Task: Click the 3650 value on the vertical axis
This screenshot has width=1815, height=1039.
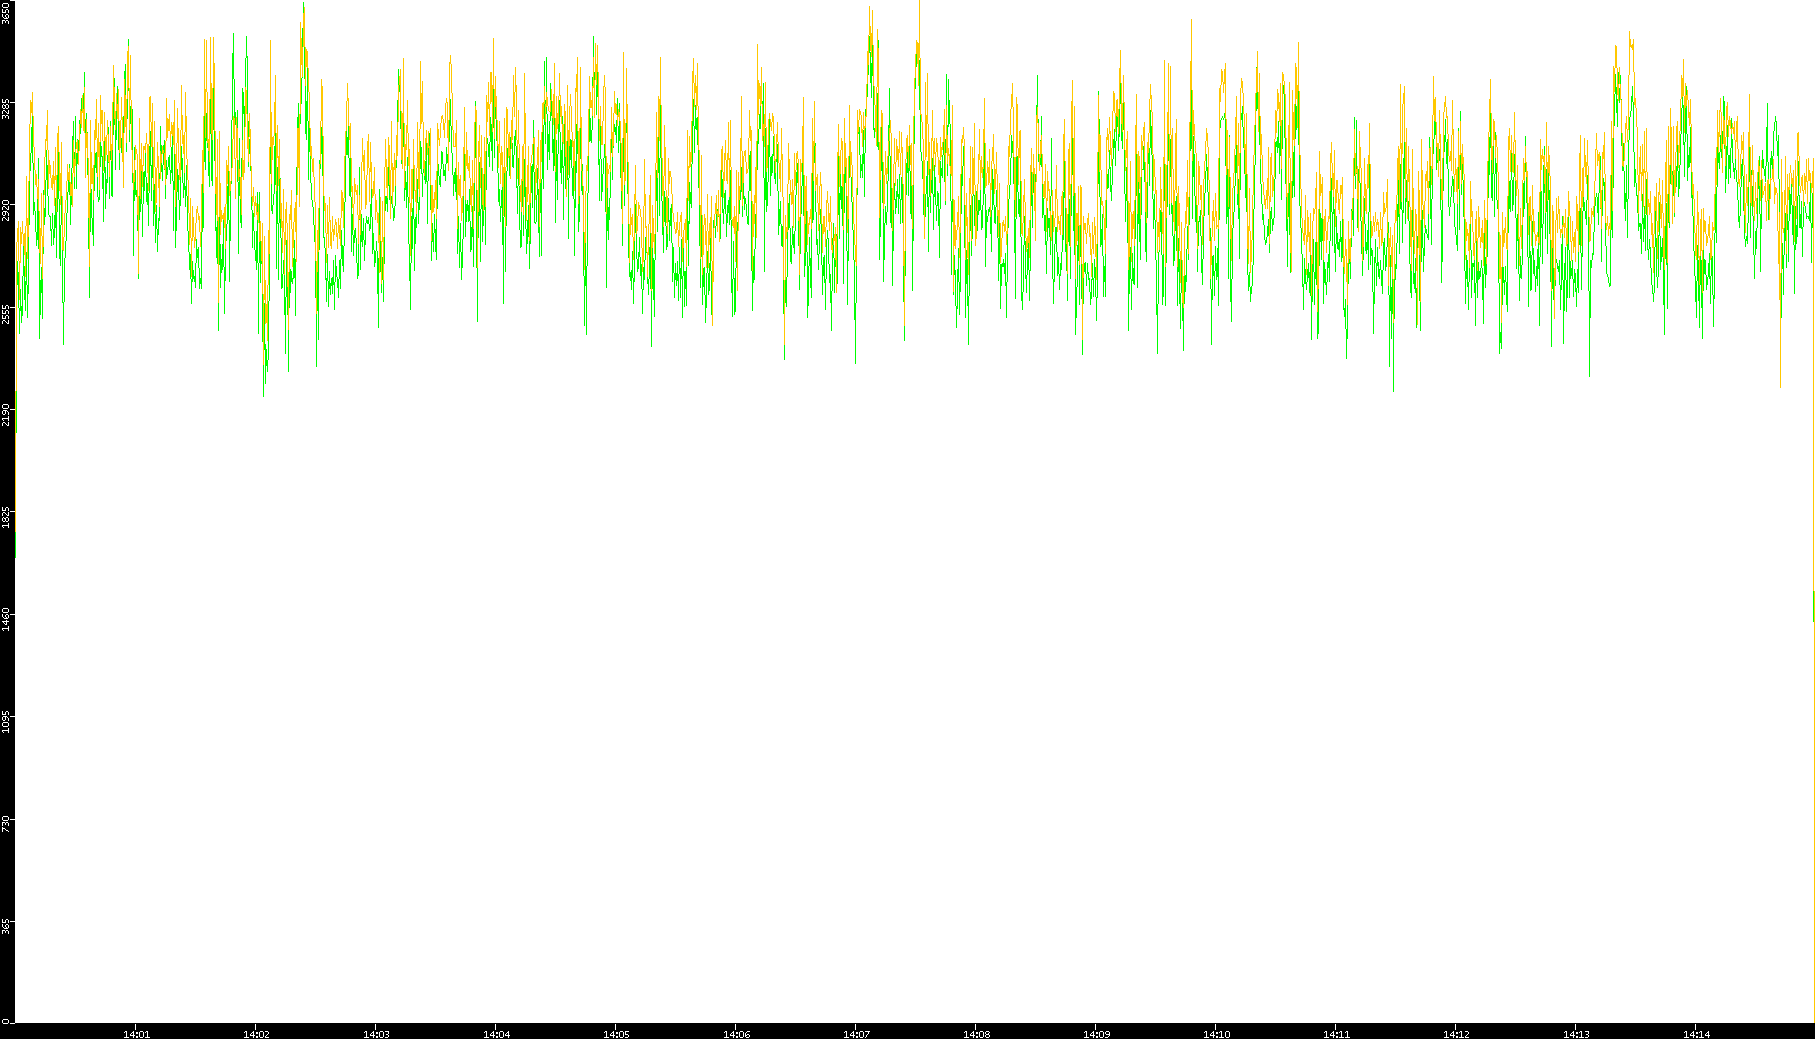Action: click(x=7, y=13)
